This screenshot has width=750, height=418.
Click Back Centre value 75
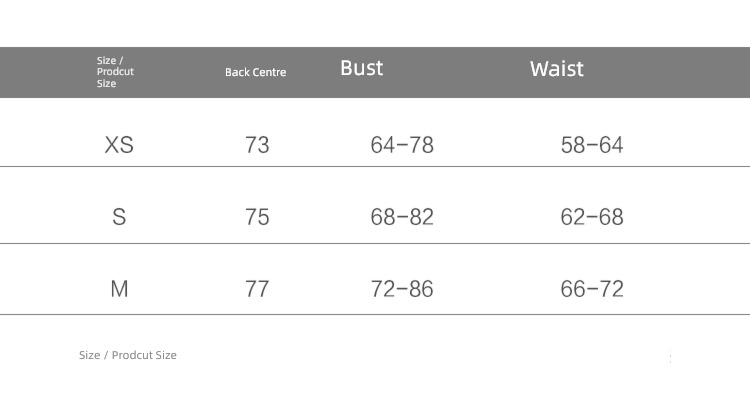point(257,217)
